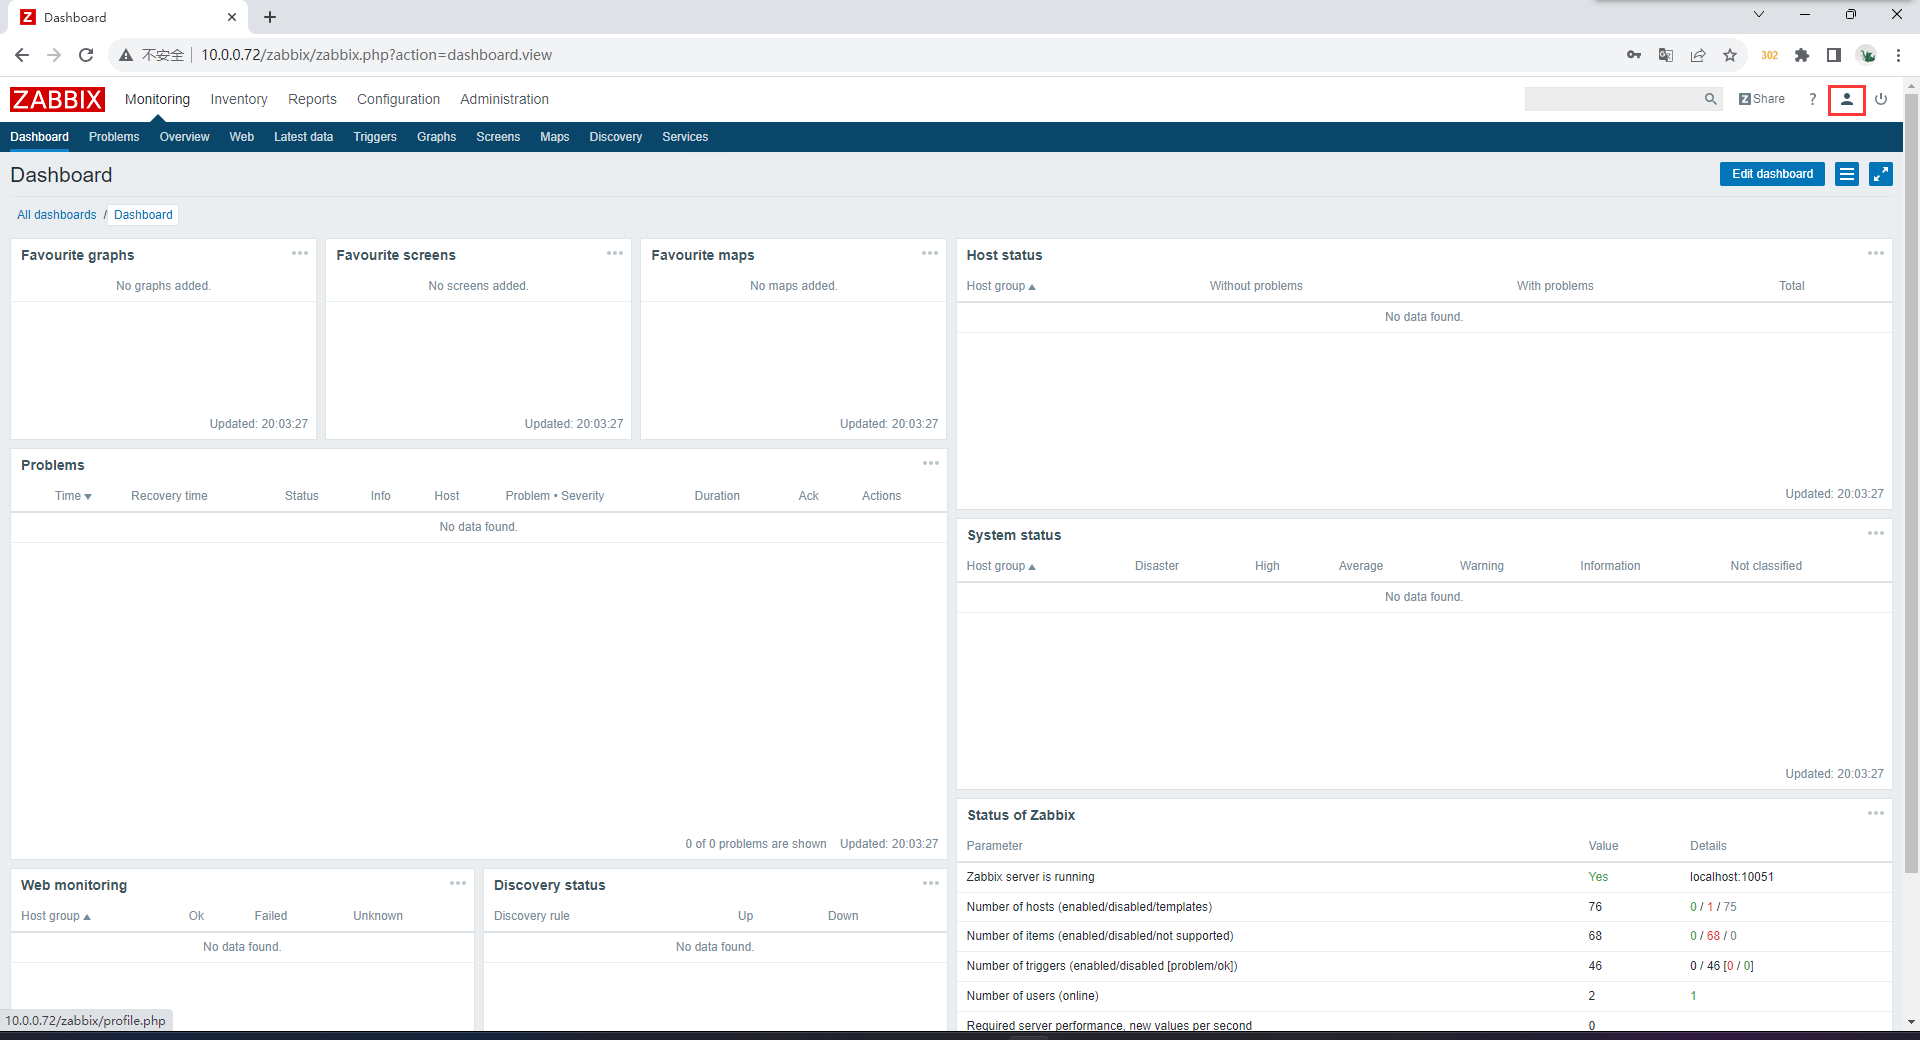This screenshot has width=1920, height=1040.
Task: Toggle fullscreen kiosk mode icon
Action: click(1880, 174)
